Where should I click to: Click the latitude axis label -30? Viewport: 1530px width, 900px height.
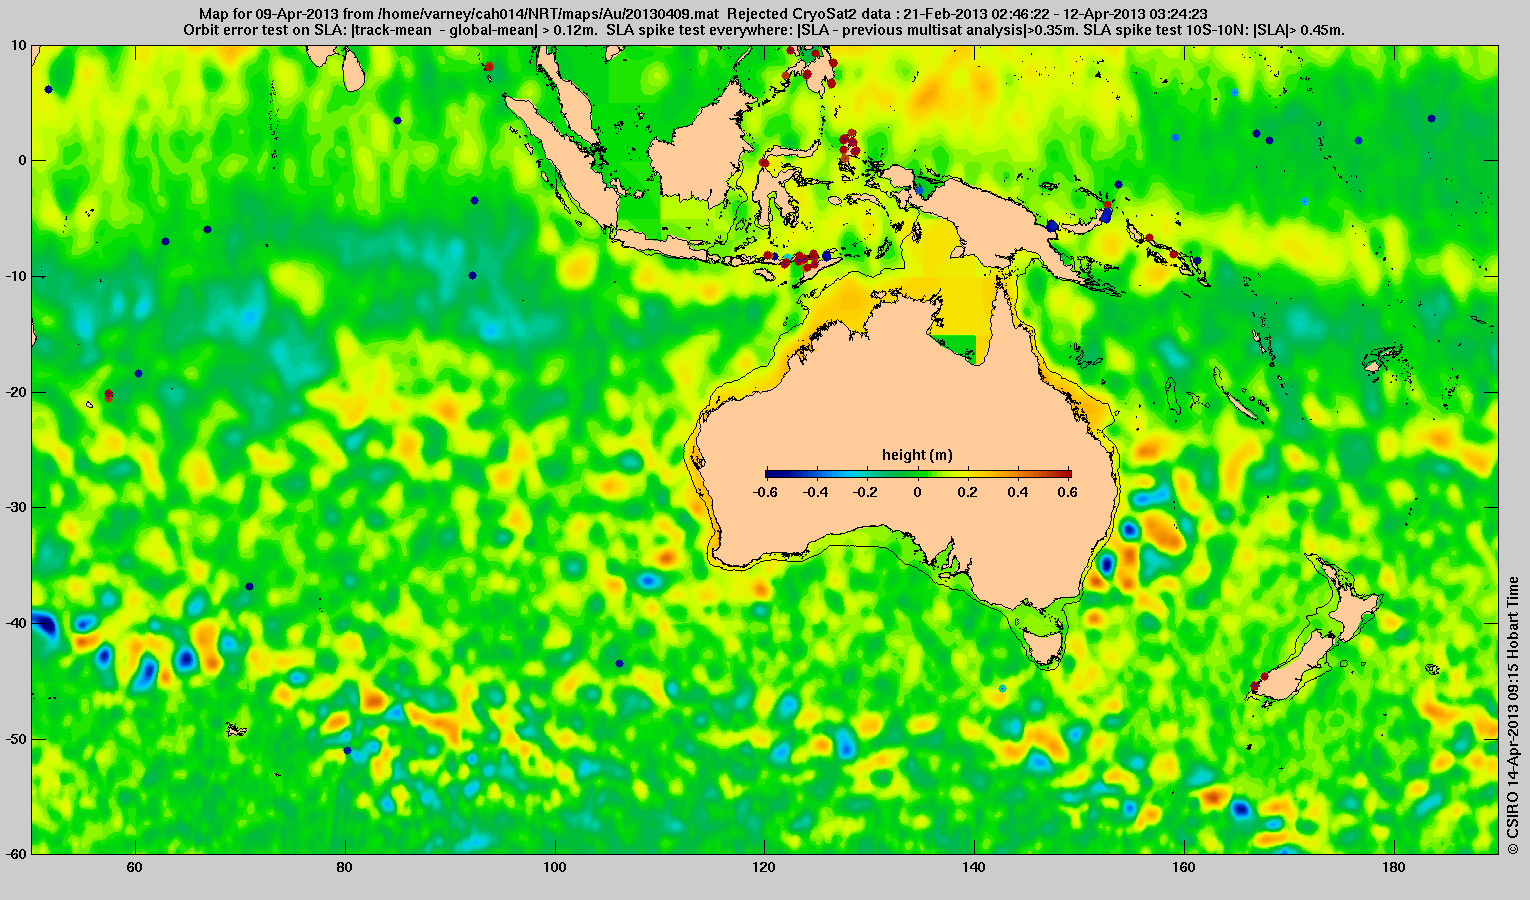16,507
